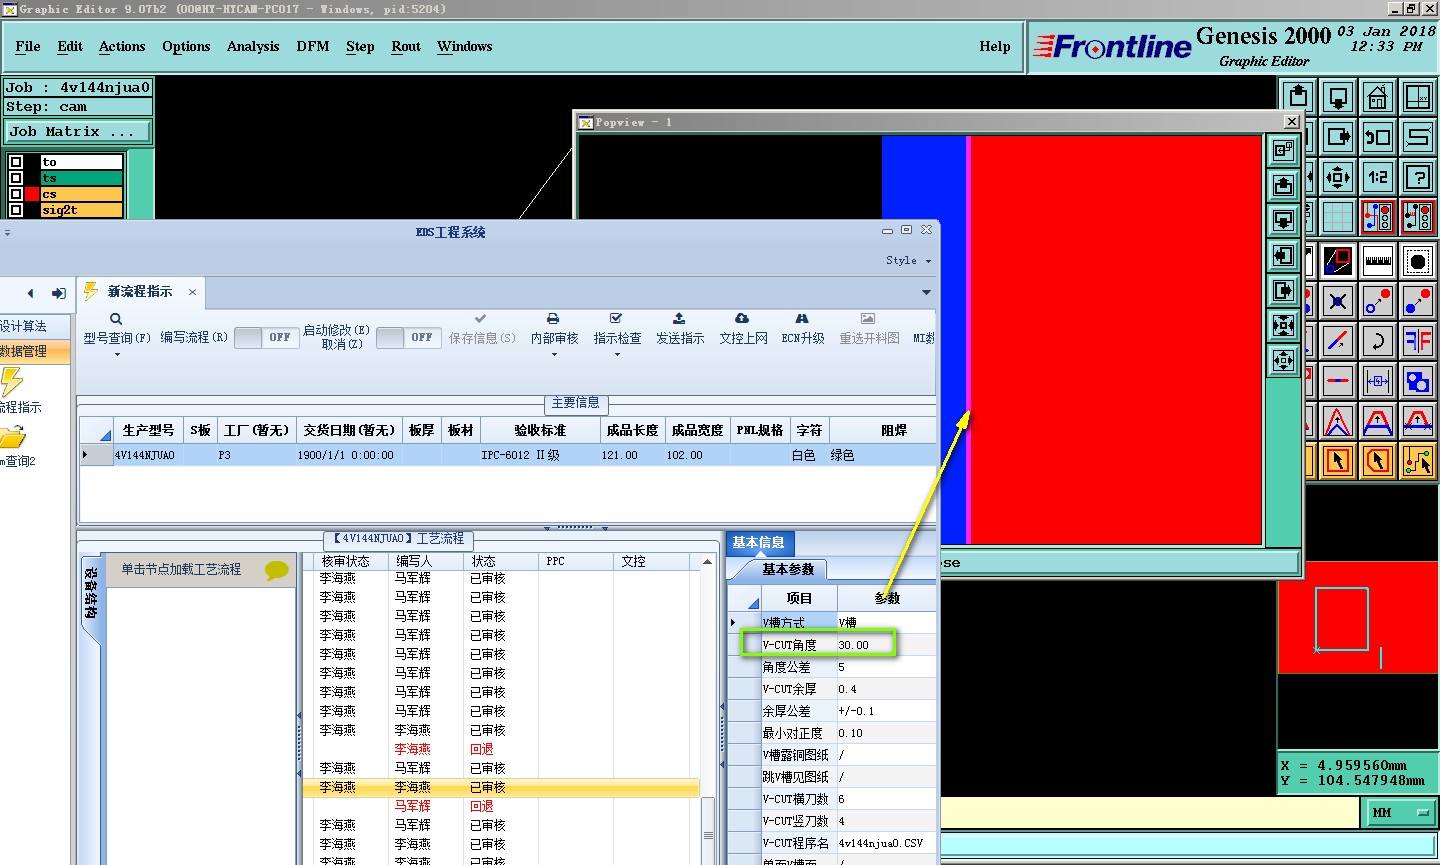Click the dimension width icon
Screen dimensions: 1440x865
point(1378,381)
